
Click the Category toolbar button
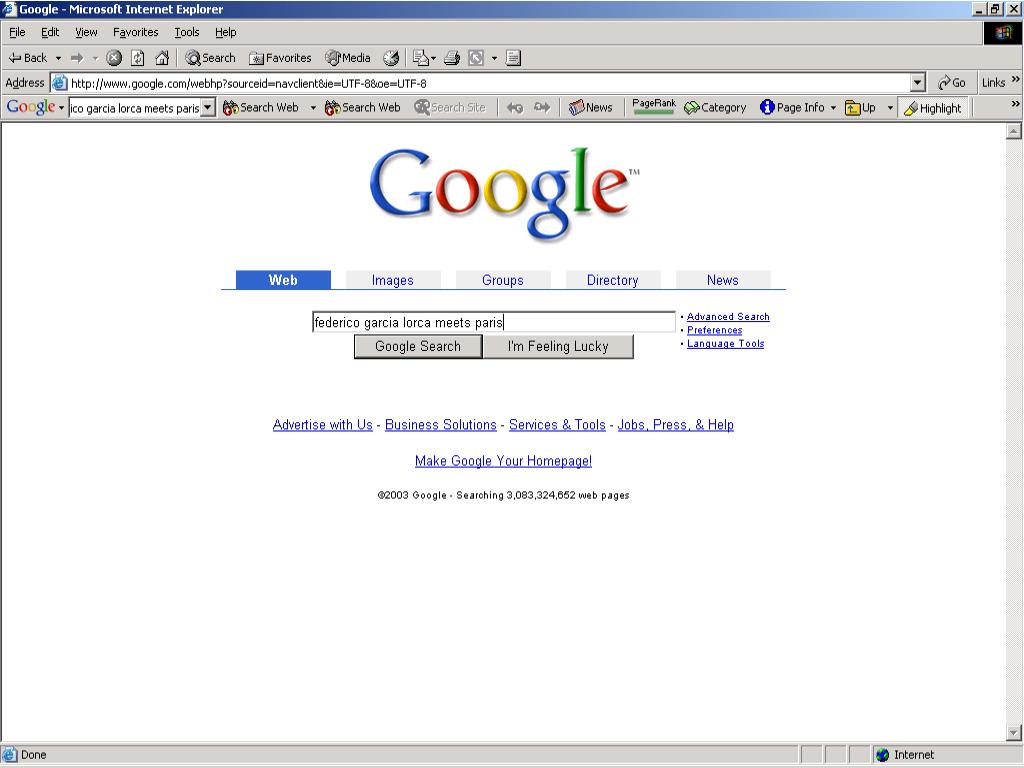tap(715, 108)
